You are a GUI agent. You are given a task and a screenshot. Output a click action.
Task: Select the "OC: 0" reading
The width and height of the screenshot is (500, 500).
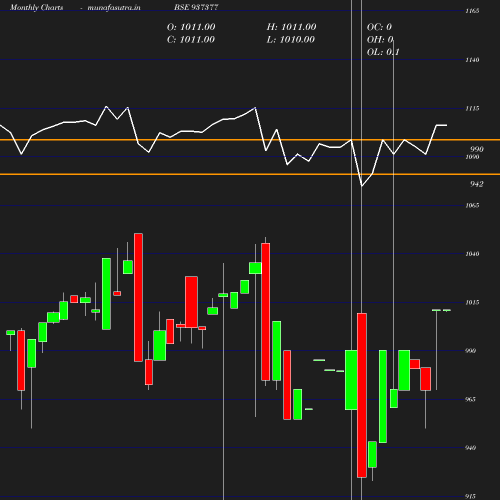click(379, 27)
